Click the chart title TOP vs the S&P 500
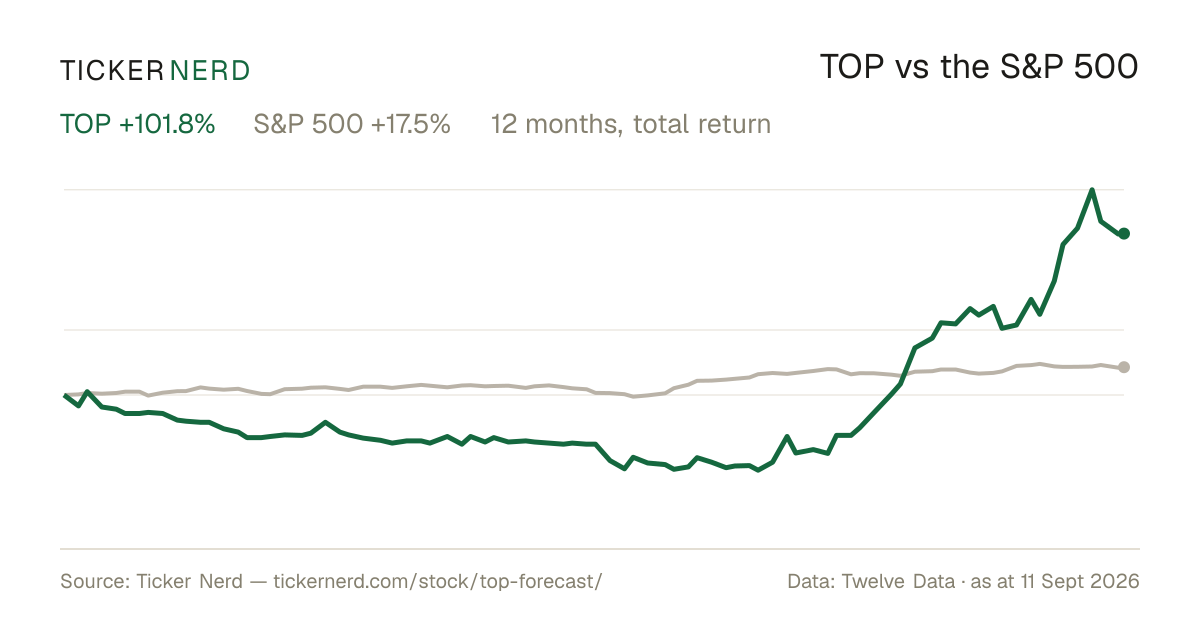1200x630 pixels. pos(979,67)
